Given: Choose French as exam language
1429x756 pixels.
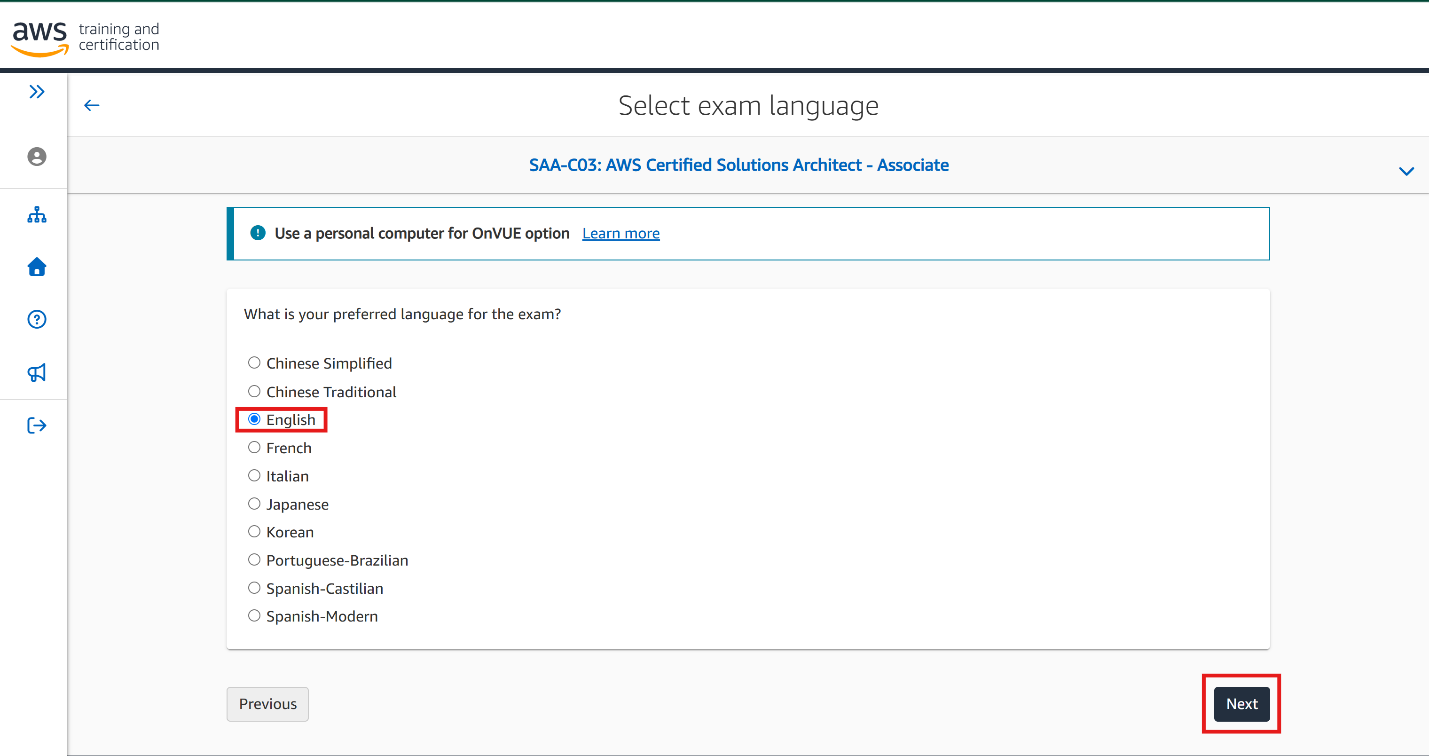Looking at the screenshot, I should pos(254,447).
